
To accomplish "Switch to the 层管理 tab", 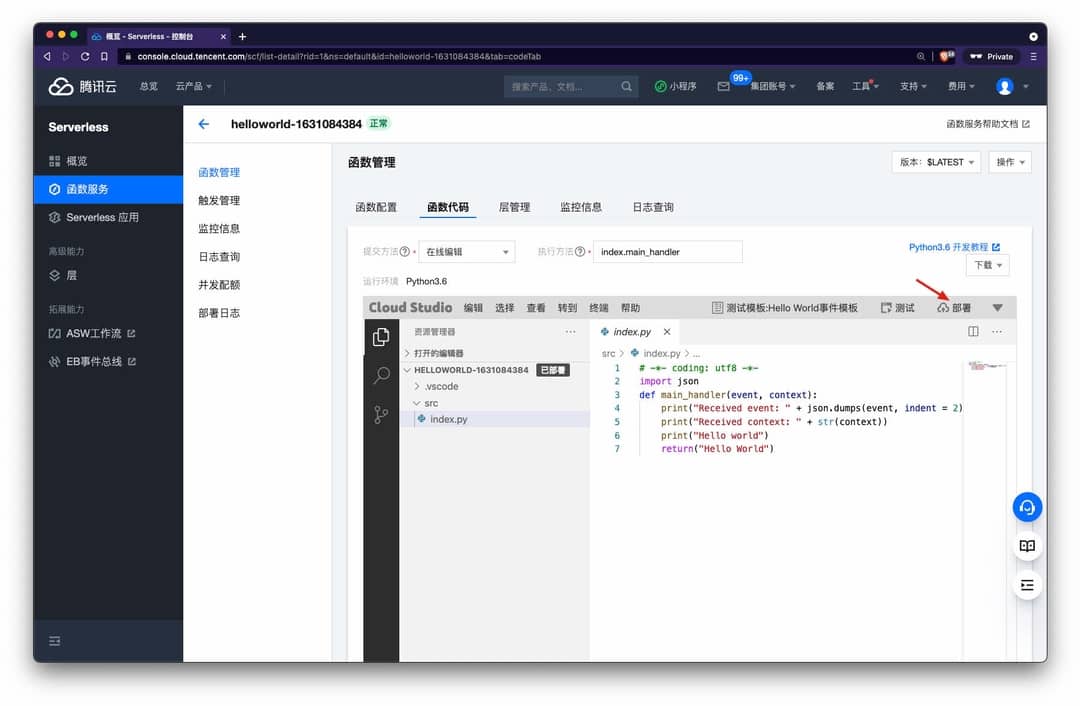I will (515, 207).
